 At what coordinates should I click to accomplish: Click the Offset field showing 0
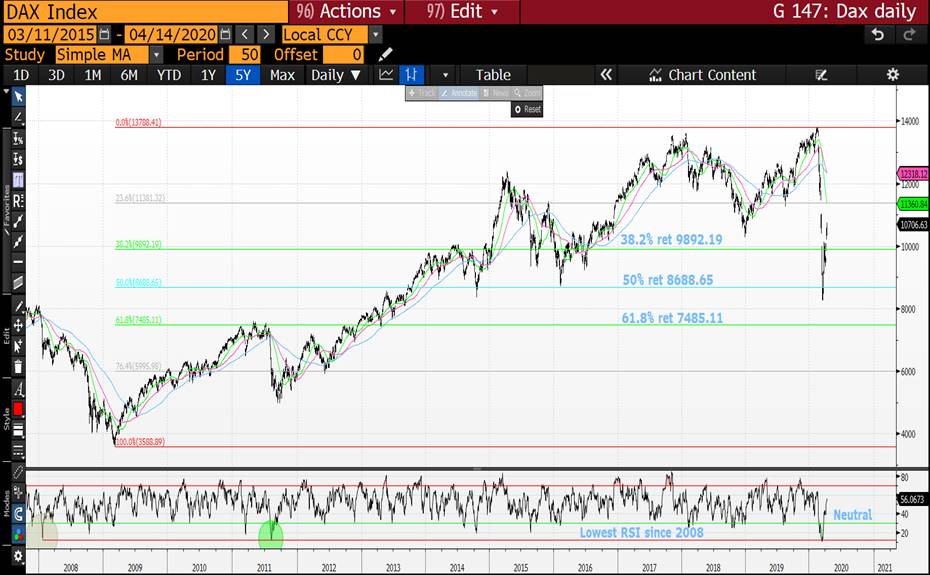tap(343, 55)
